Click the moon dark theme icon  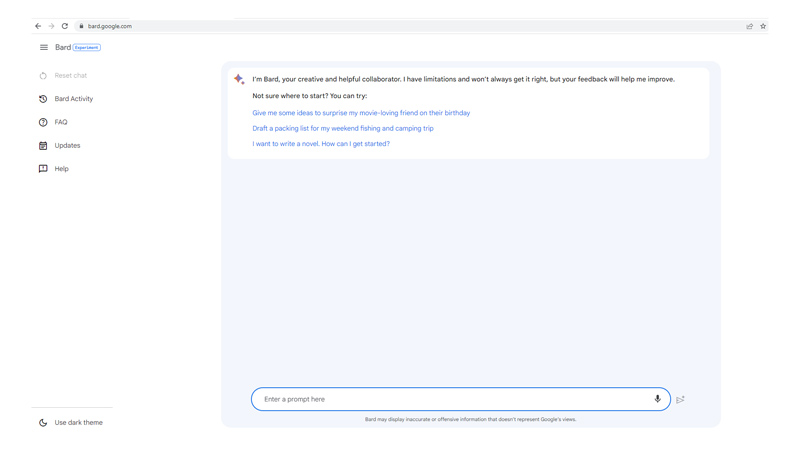(x=43, y=422)
